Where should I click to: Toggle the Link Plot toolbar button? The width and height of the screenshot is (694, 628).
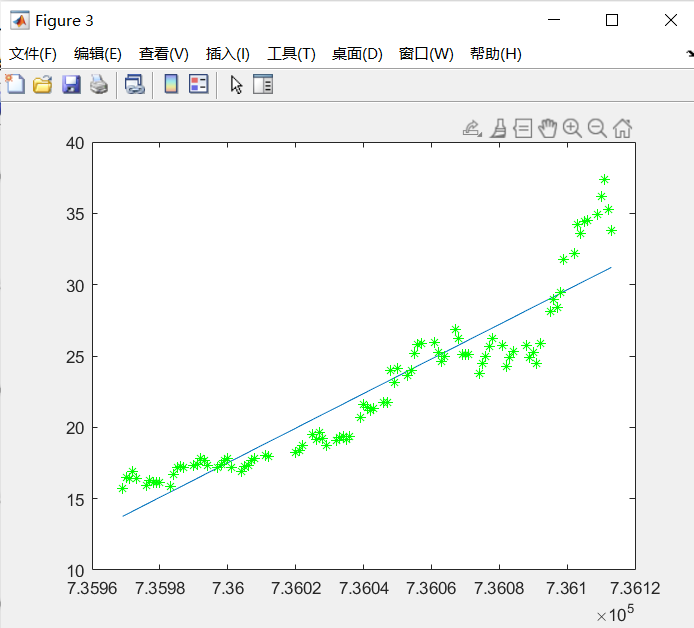point(134,85)
